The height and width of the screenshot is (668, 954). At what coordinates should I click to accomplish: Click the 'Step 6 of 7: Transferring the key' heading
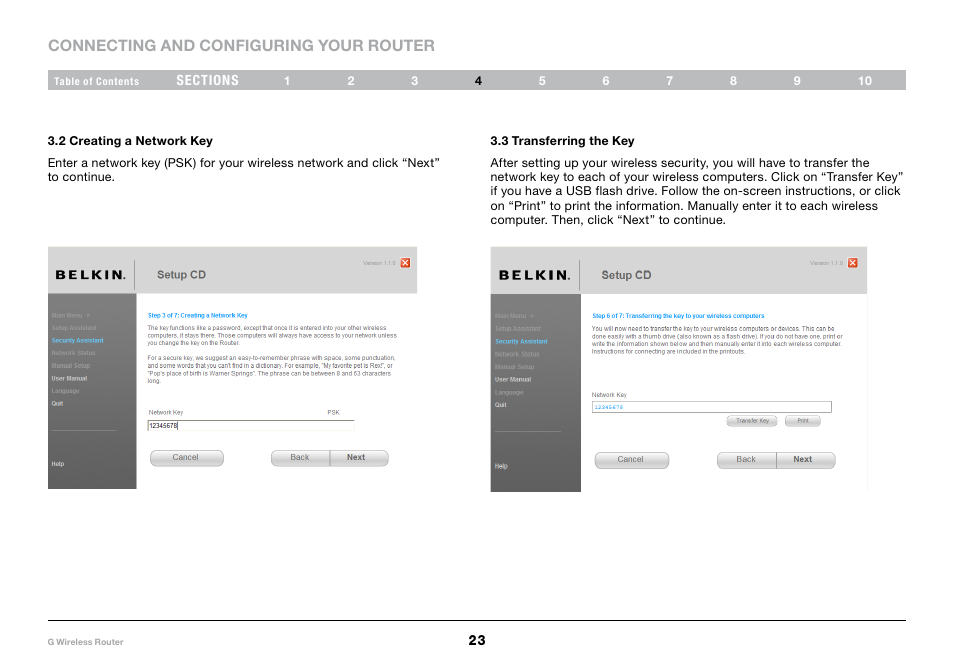tap(678, 316)
